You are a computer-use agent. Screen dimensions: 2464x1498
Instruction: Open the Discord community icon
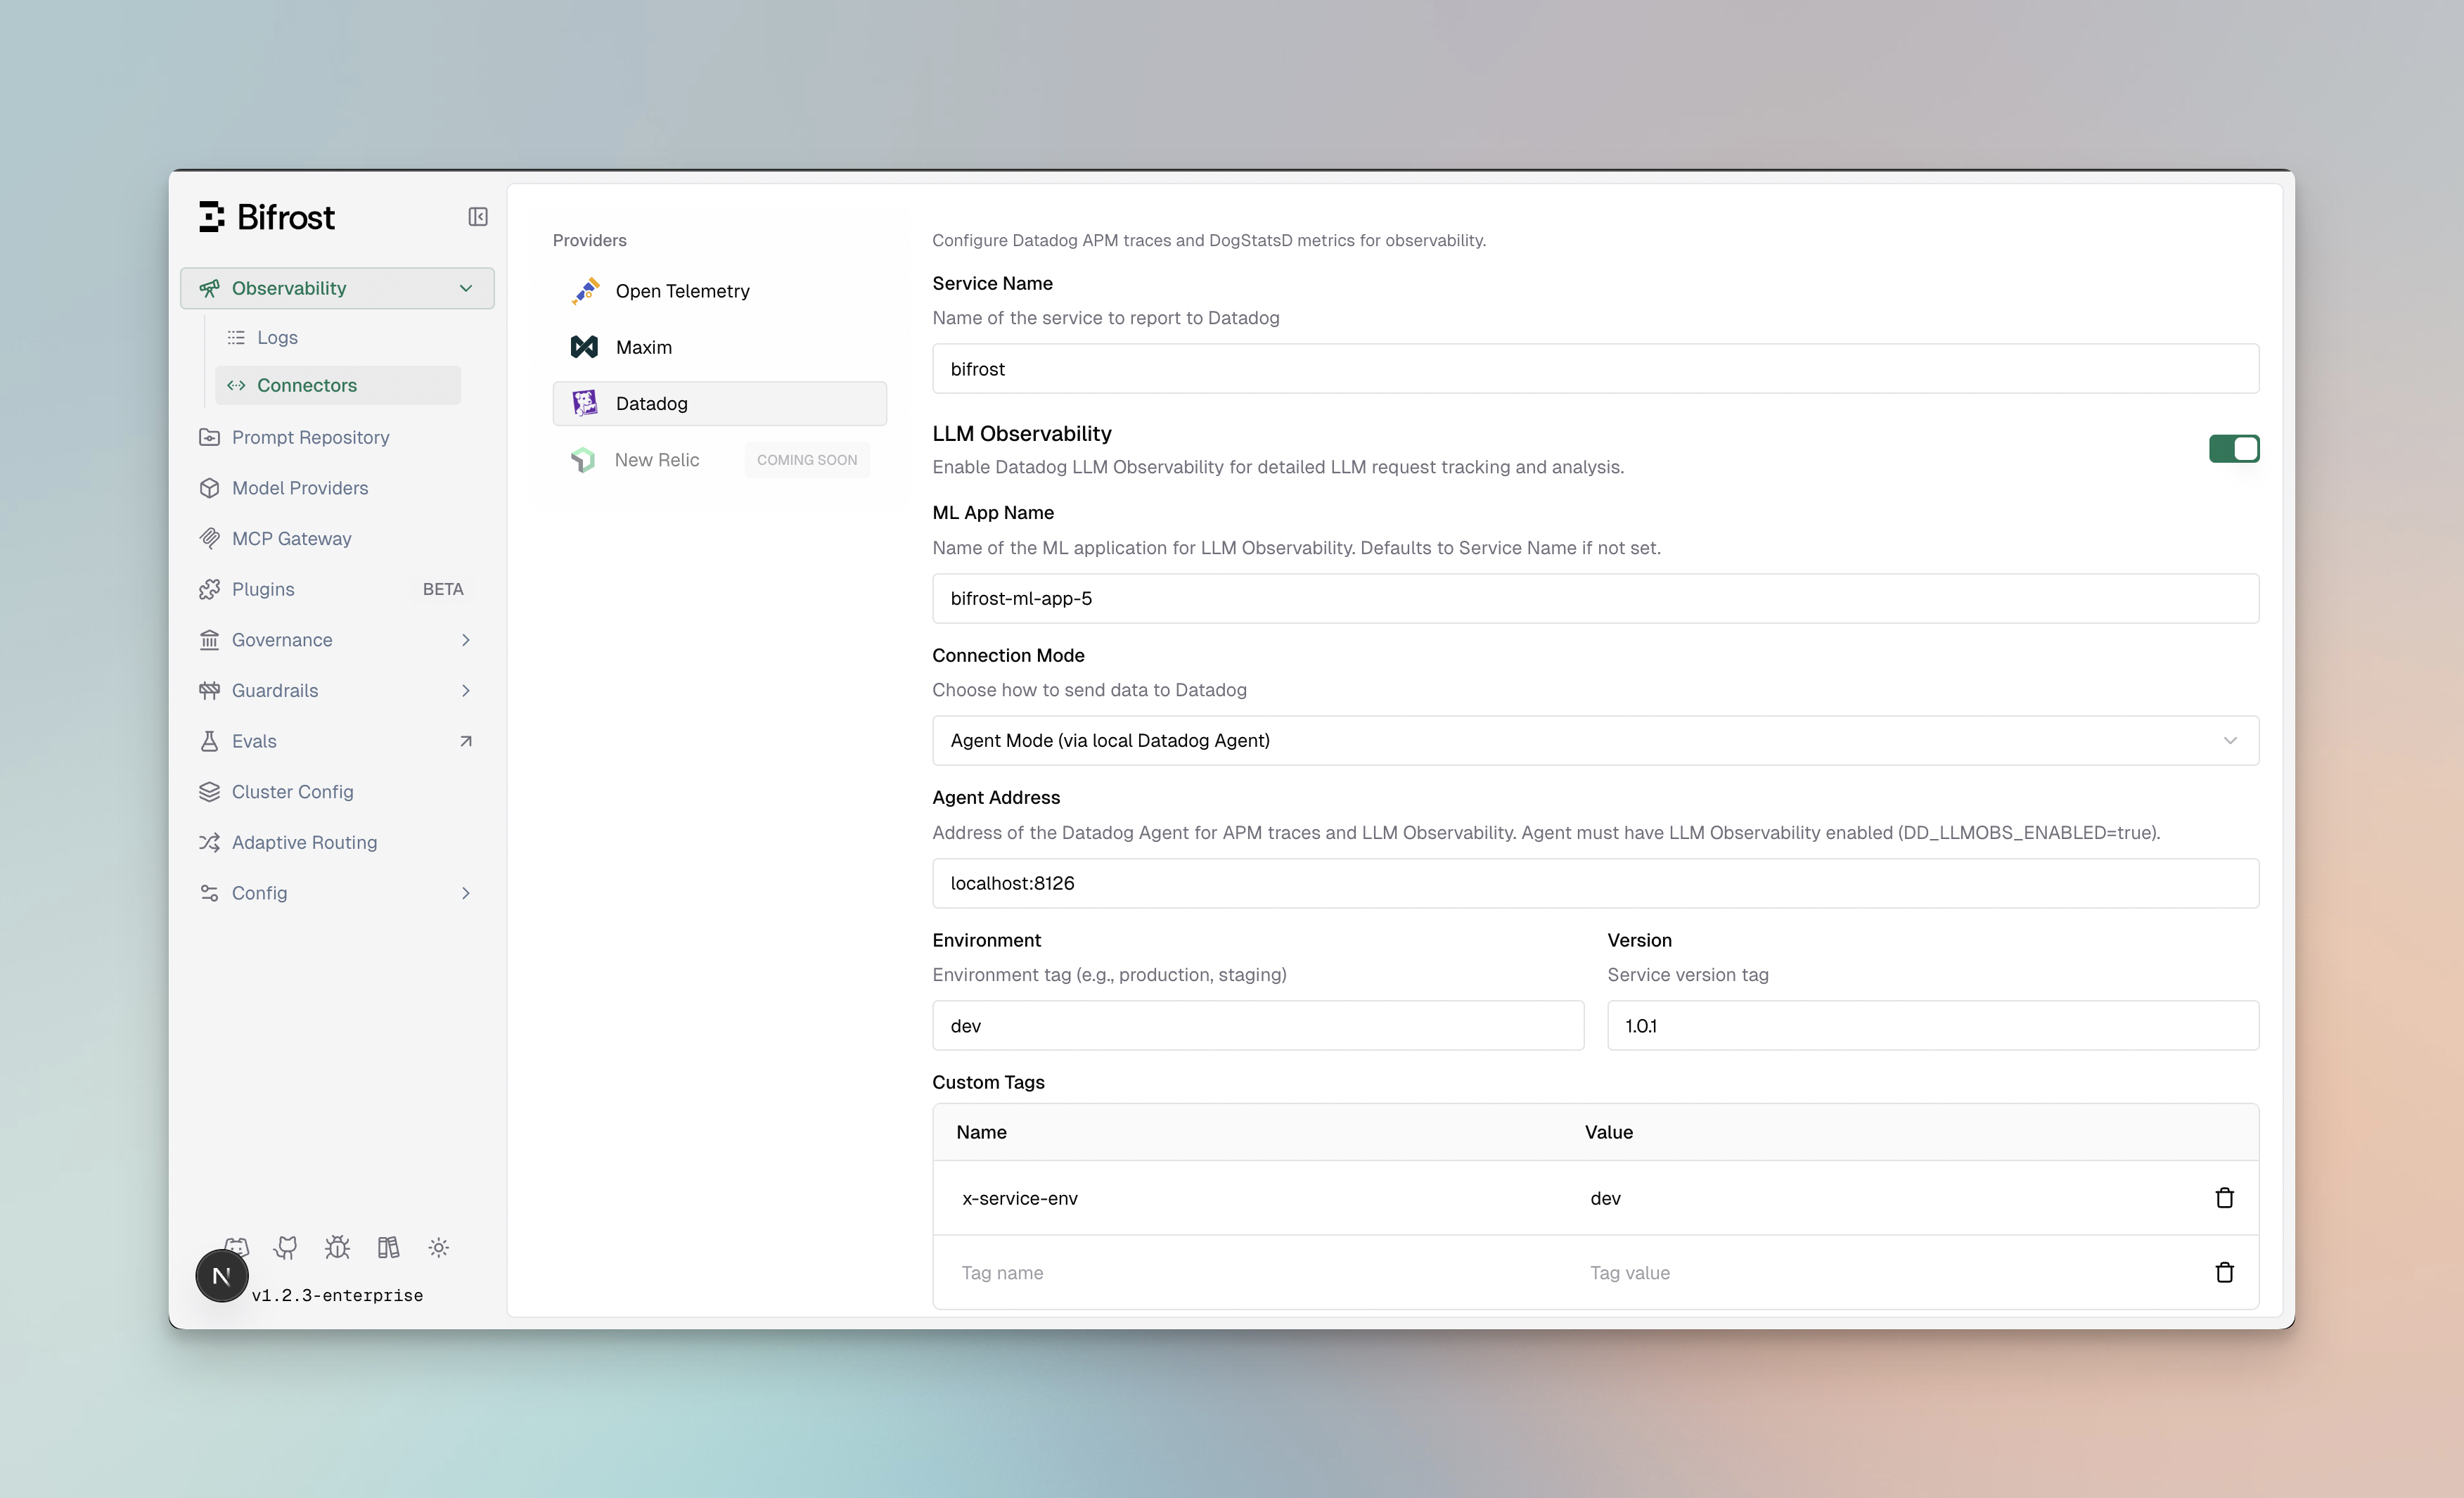coord(237,1246)
